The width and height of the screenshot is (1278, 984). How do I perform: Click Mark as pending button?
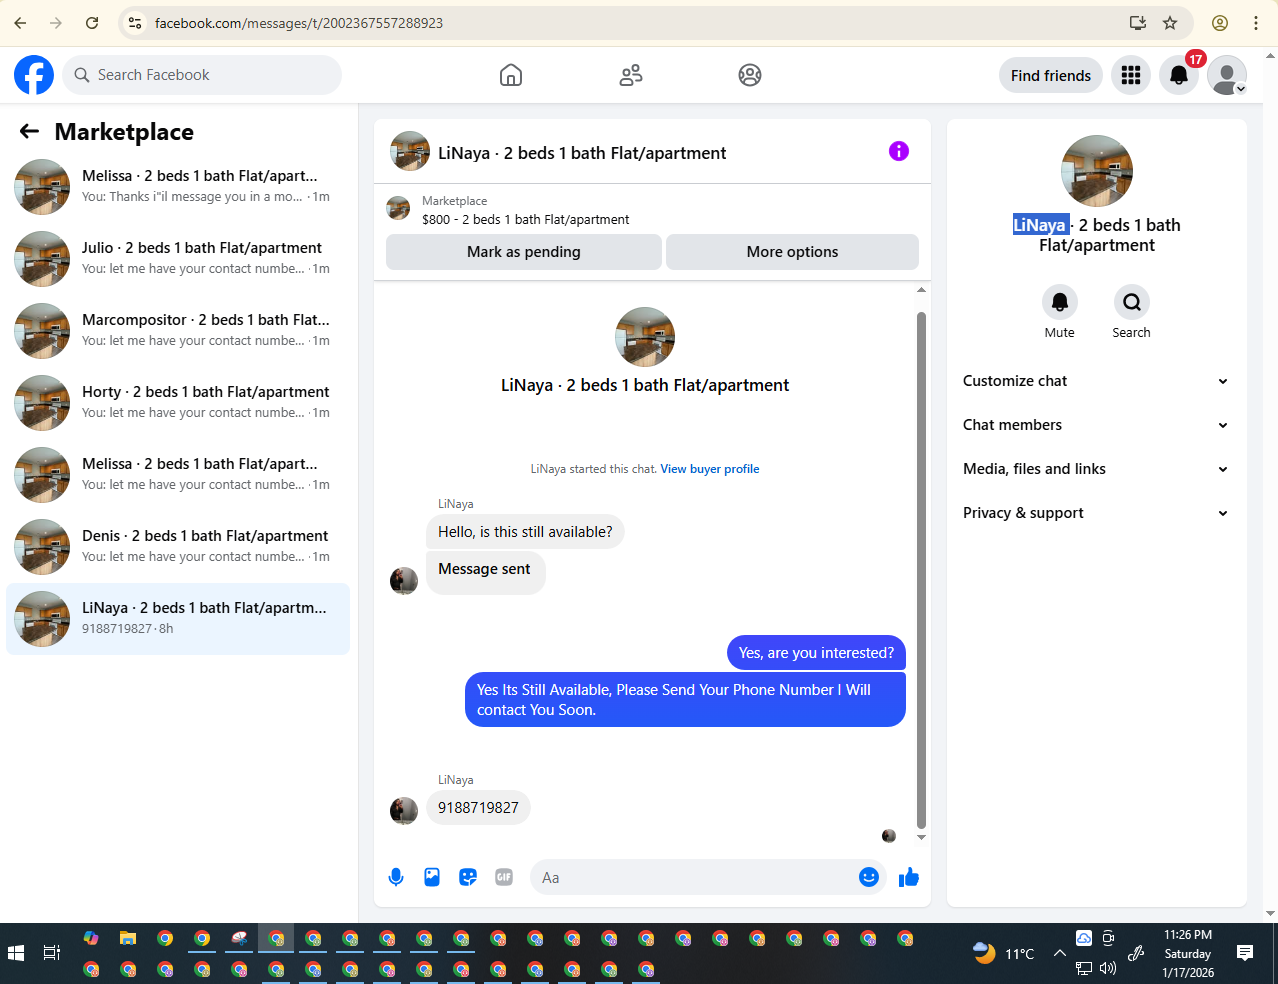(524, 252)
